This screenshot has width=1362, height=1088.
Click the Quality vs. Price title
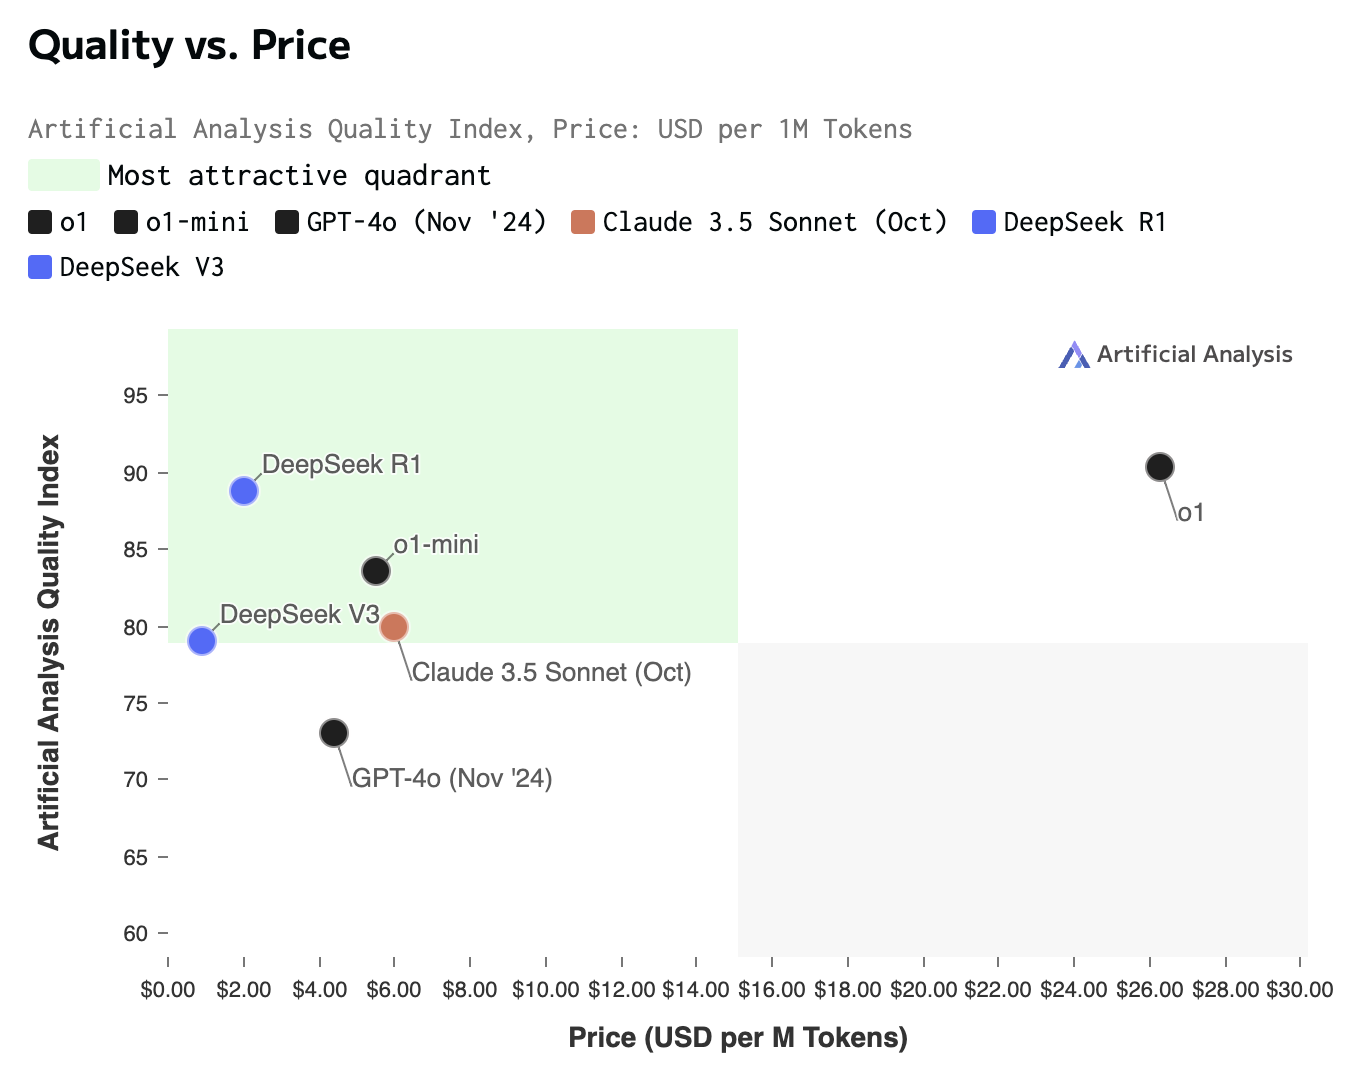190,46
